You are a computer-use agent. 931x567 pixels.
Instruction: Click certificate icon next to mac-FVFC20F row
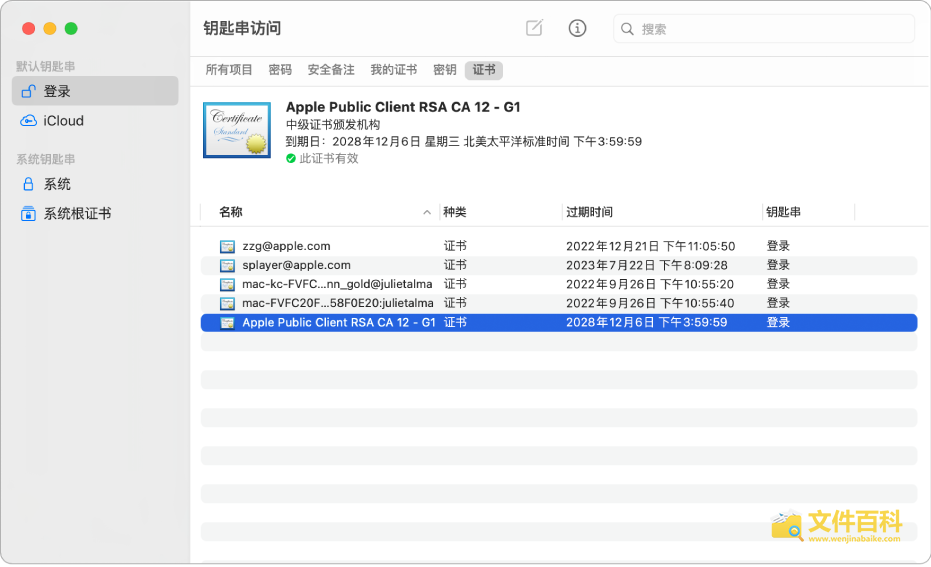(x=227, y=303)
